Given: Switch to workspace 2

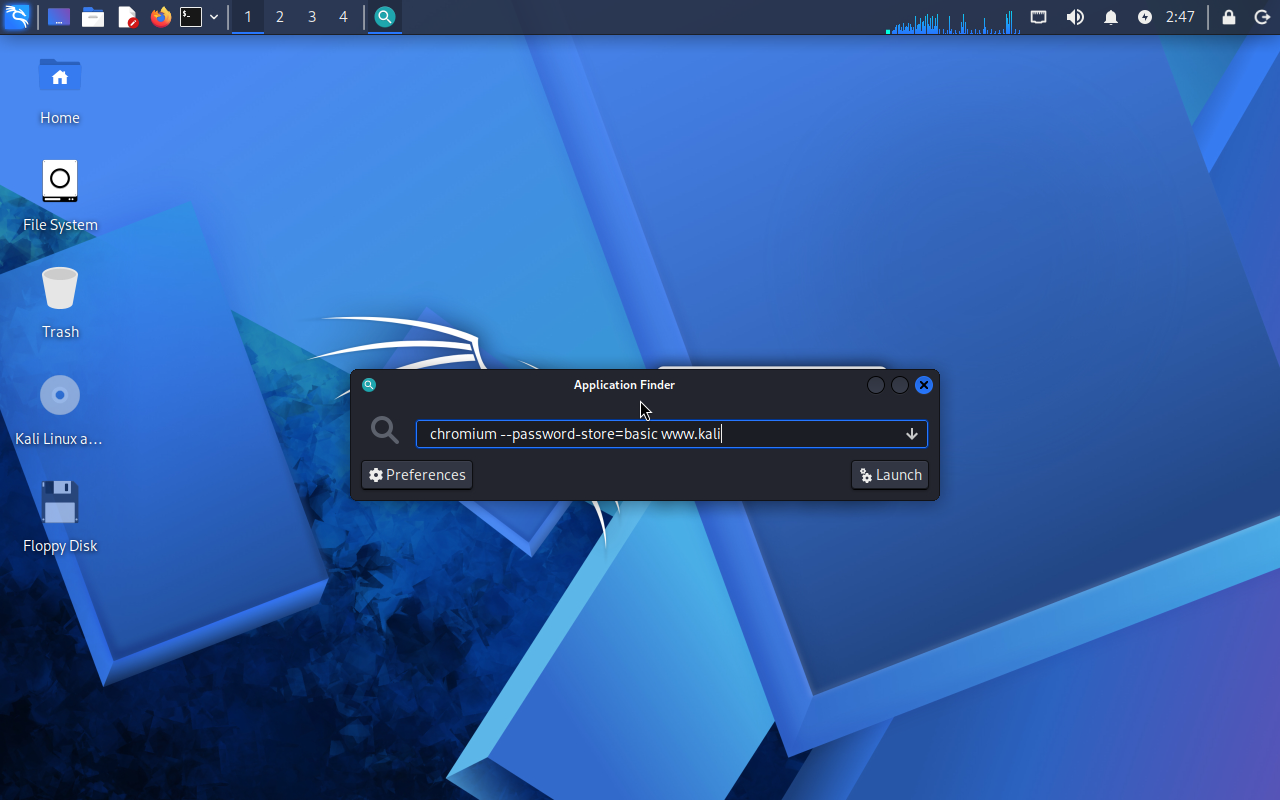Looking at the screenshot, I should pyautogui.click(x=279, y=17).
